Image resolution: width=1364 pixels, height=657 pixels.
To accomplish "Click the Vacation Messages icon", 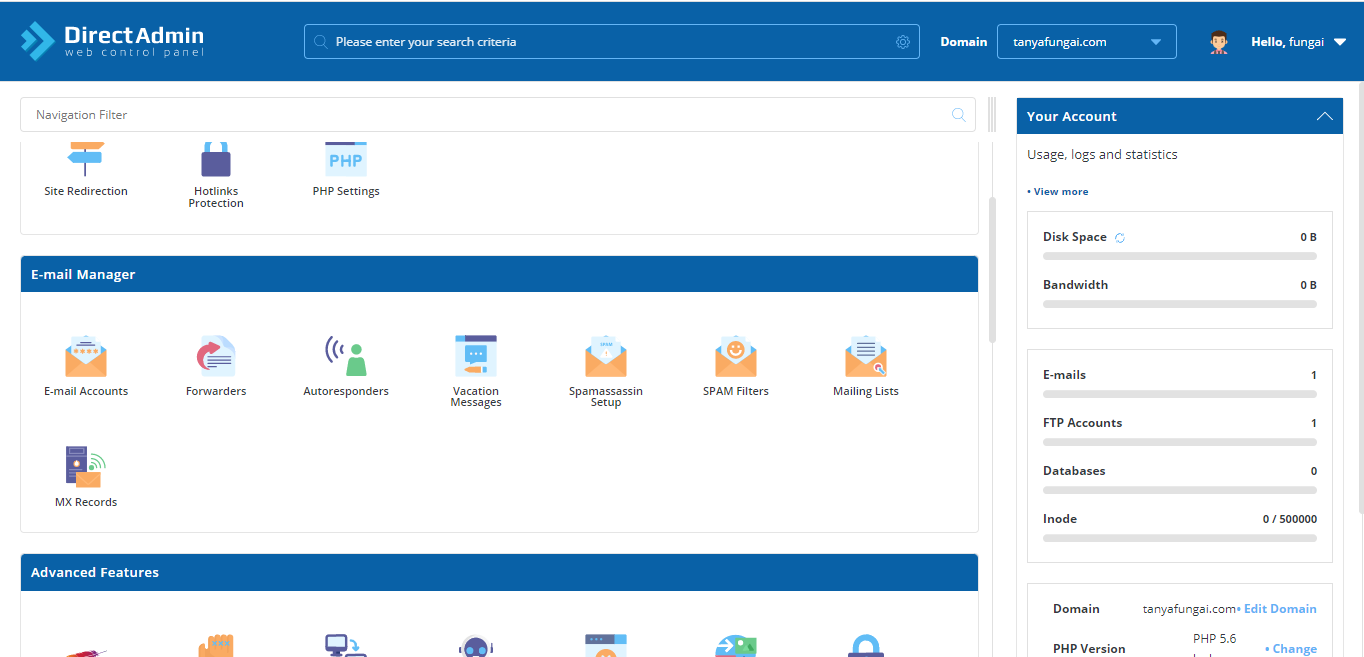I will click(475, 364).
